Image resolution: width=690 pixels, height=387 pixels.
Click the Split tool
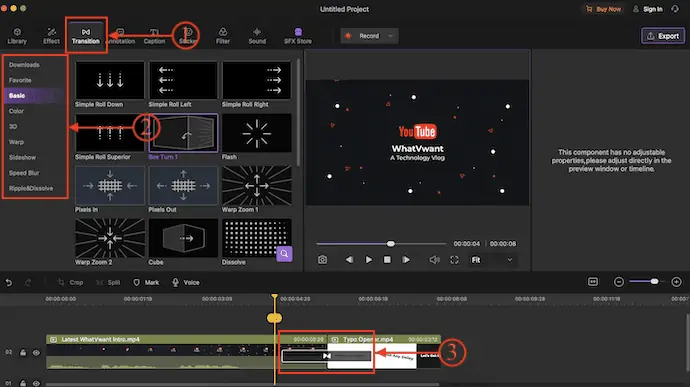(108, 282)
